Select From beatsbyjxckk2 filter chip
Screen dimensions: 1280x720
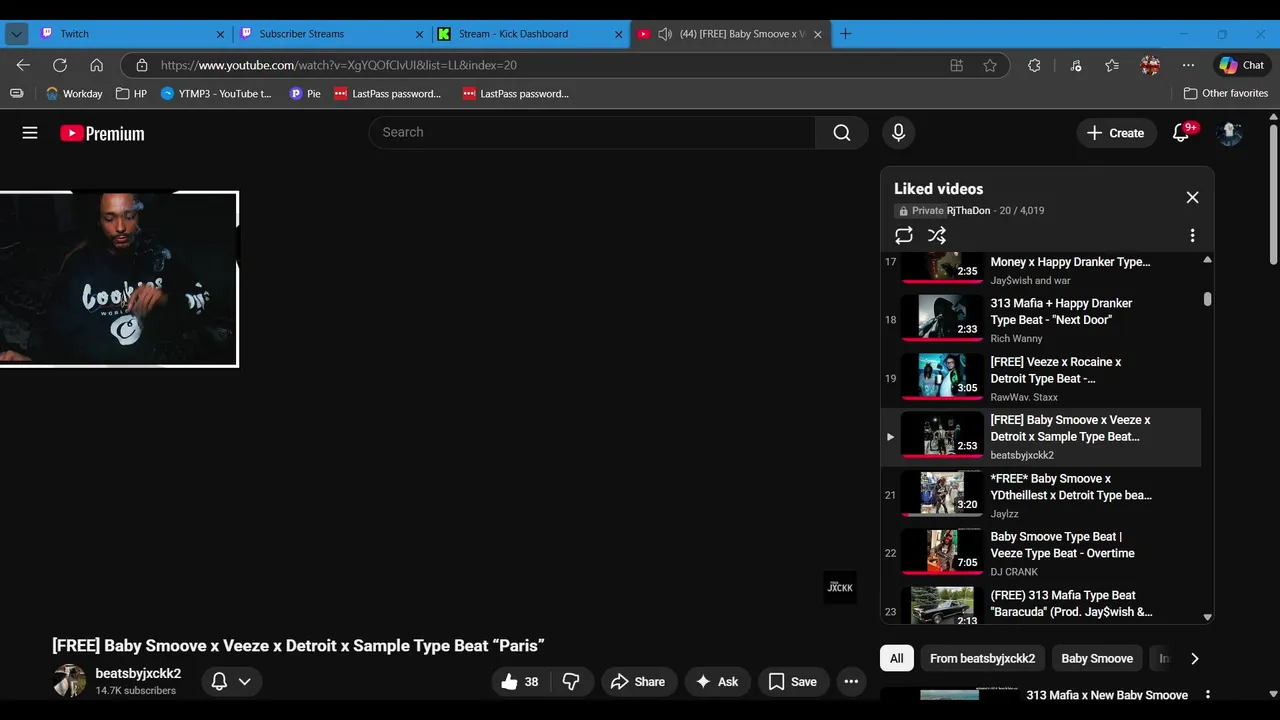pyautogui.click(x=983, y=659)
